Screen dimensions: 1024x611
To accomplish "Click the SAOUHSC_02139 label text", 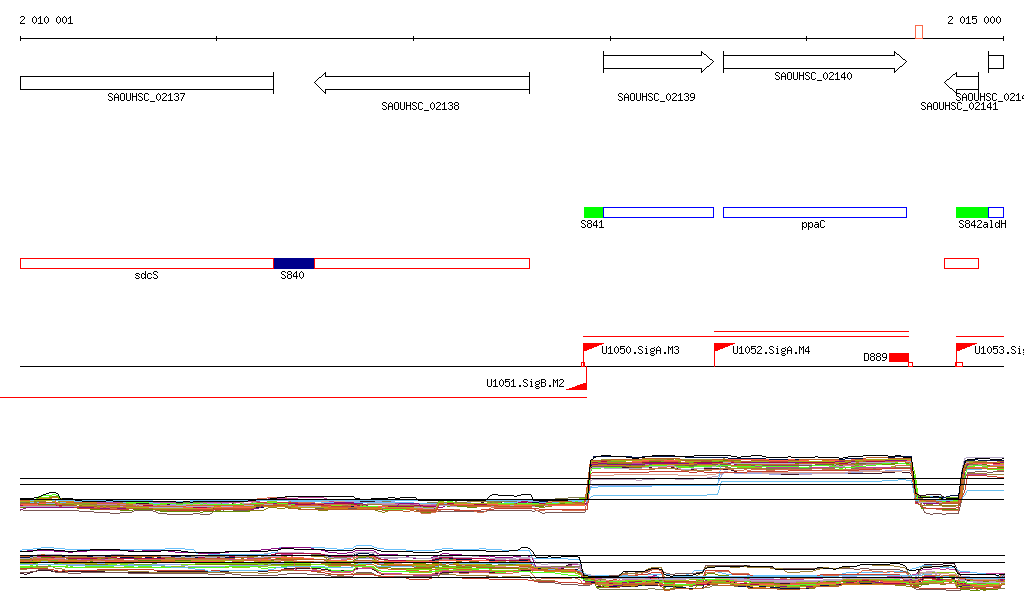I will tap(656, 97).
